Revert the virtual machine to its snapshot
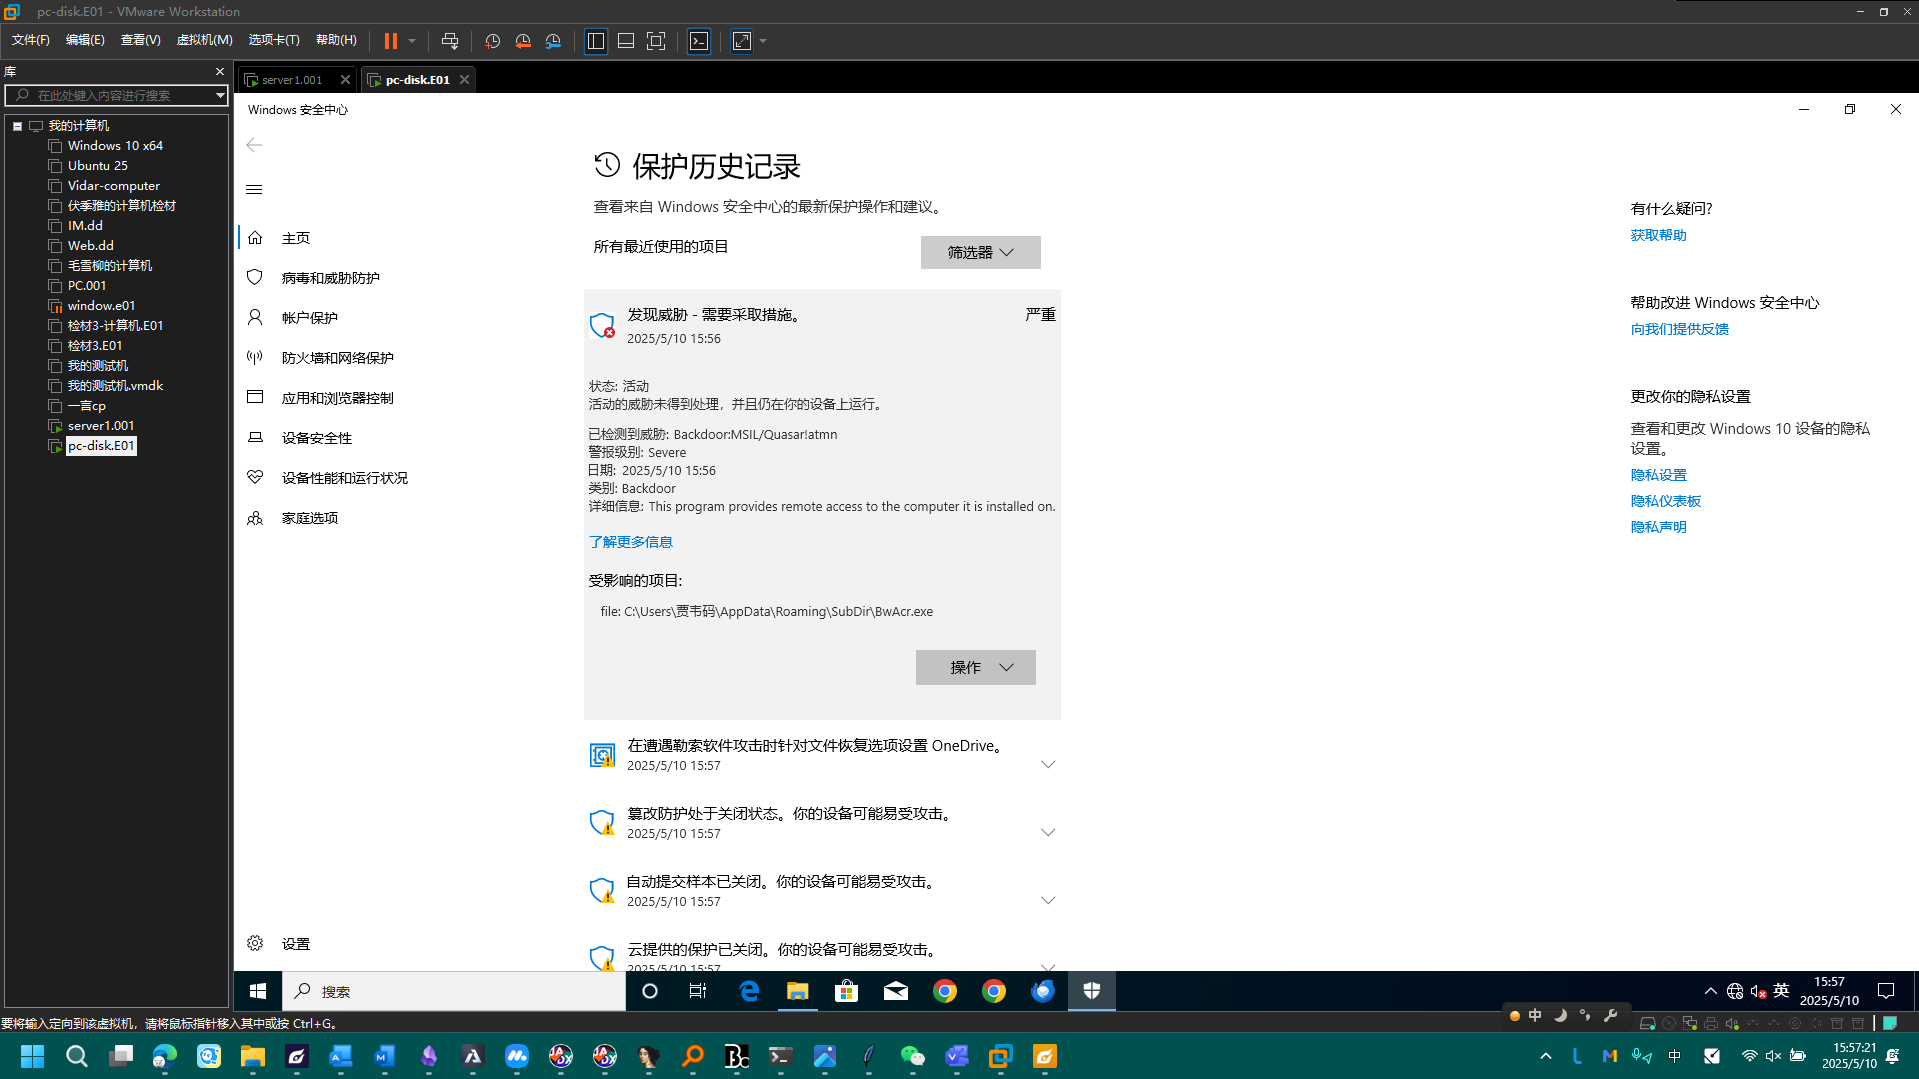Screen dimensions: 1919x1079 (x=523, y=41)
